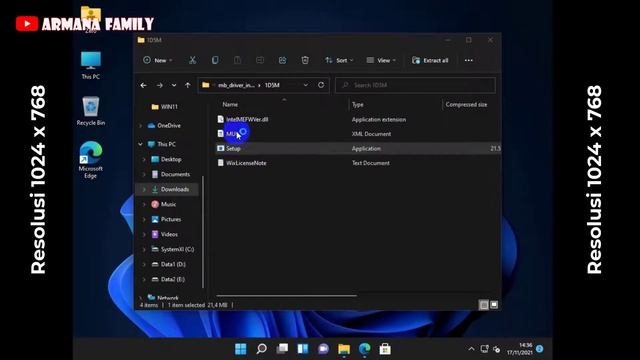Image resolution: width=640 pixels, height=360 pixels.
Task: Open address bar history dropdown
Action: [305, 85]
